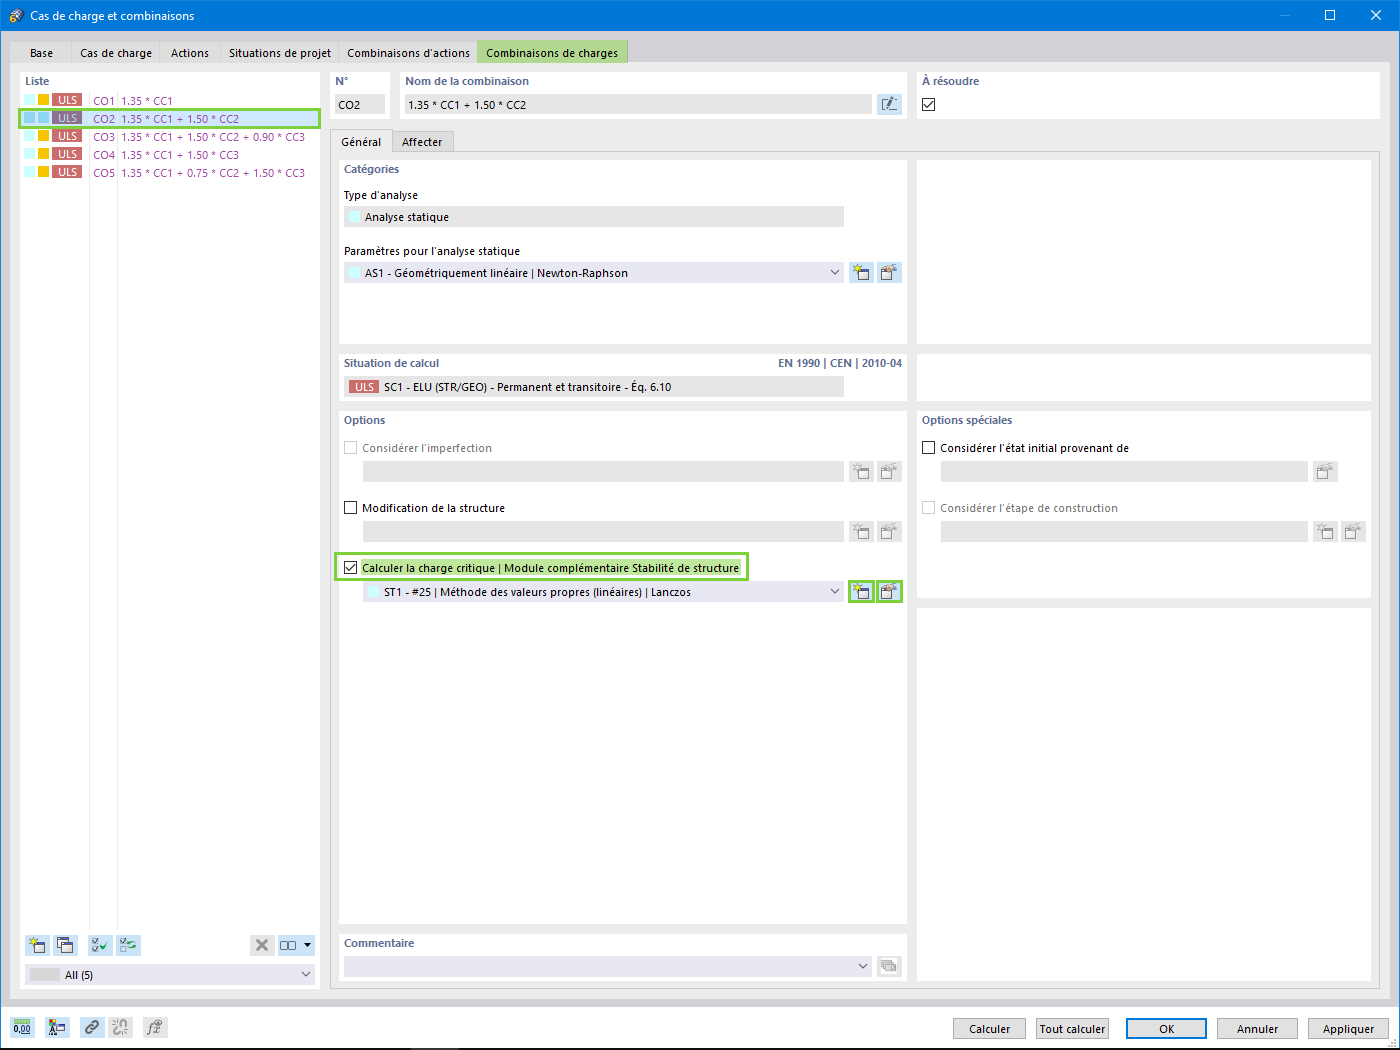The width and height of the screenshot is (1400, 1050).
Task: Click the new icon on the construction stage row
Action: [1325, 532]
